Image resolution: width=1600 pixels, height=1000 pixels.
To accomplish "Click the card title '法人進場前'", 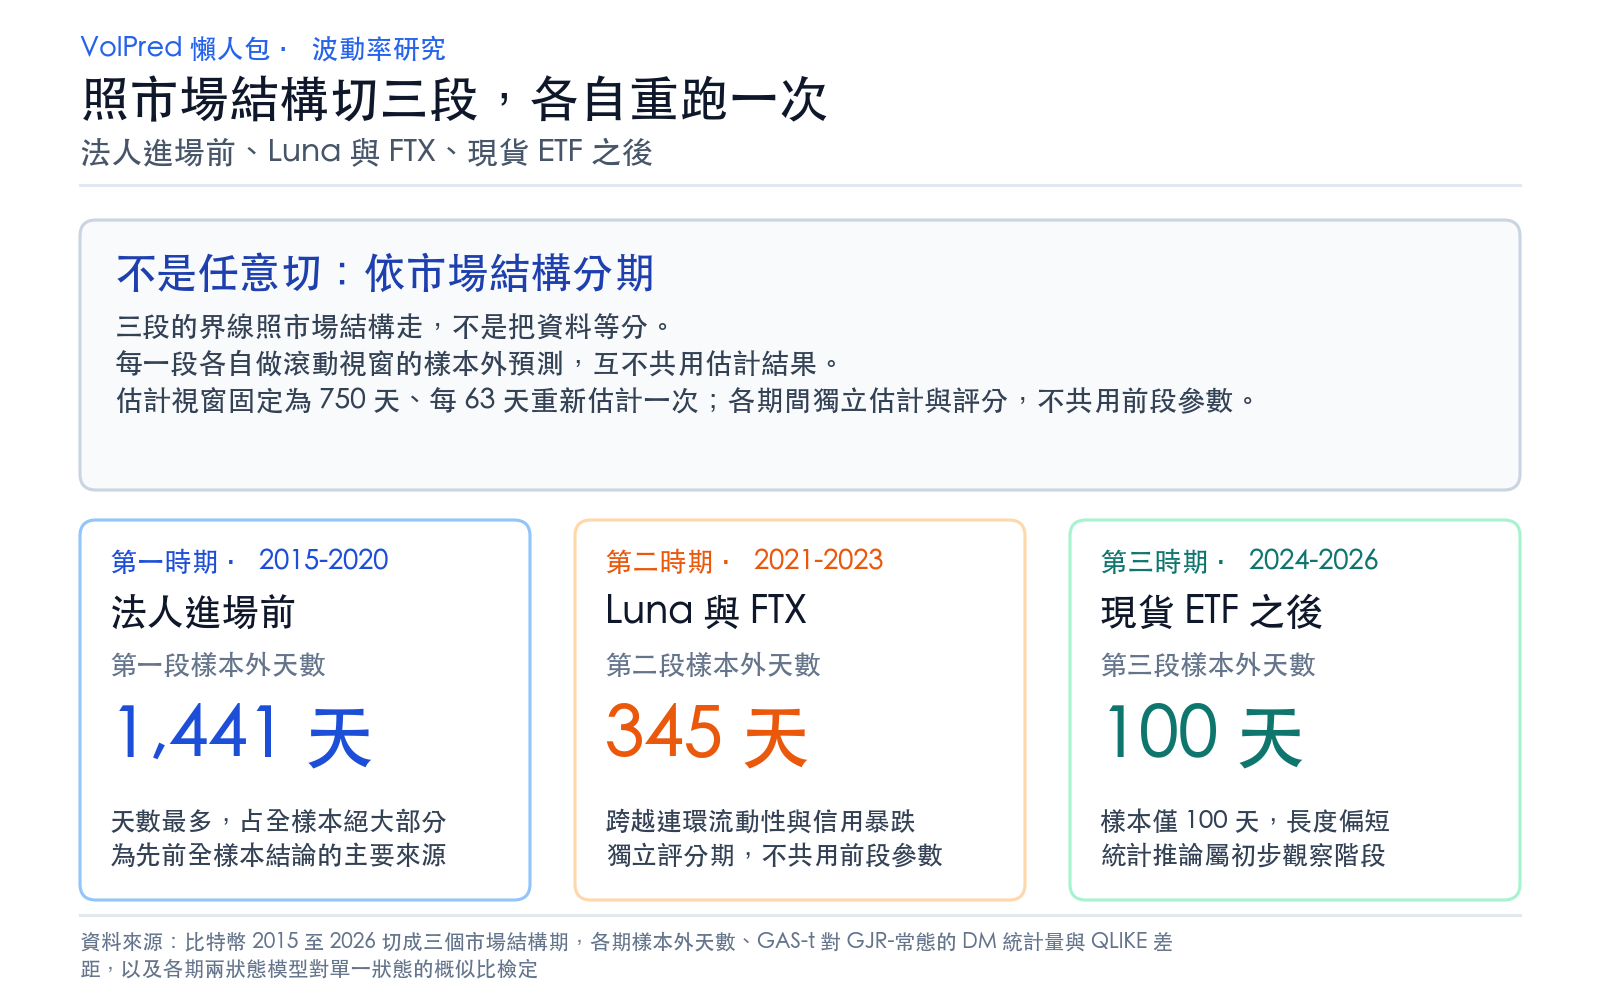I will coord(203,612).
